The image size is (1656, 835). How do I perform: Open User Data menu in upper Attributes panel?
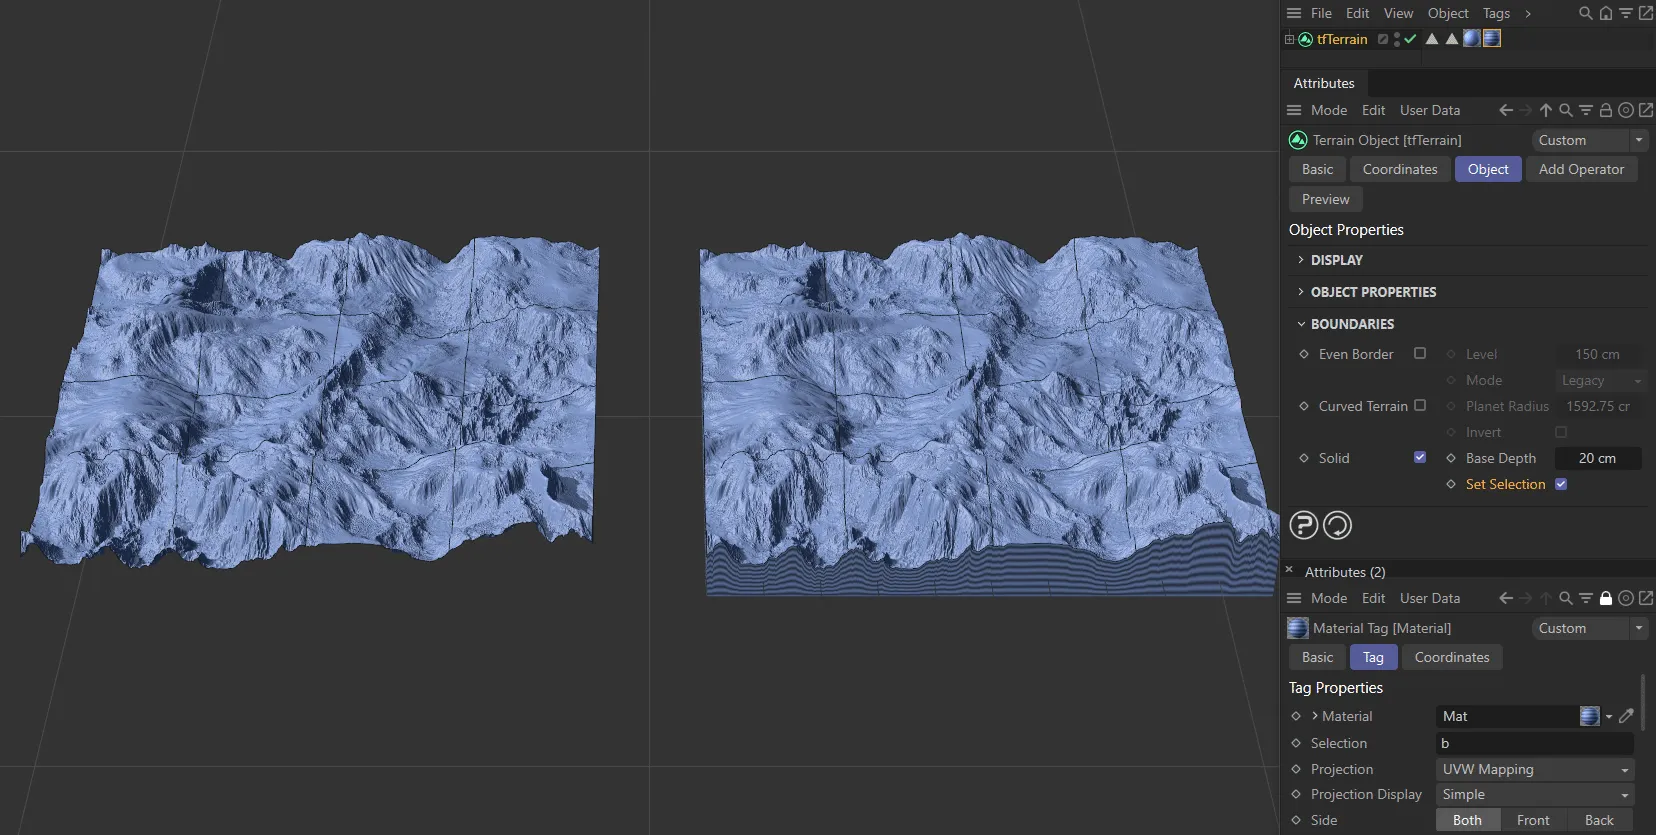[1430, 110]
